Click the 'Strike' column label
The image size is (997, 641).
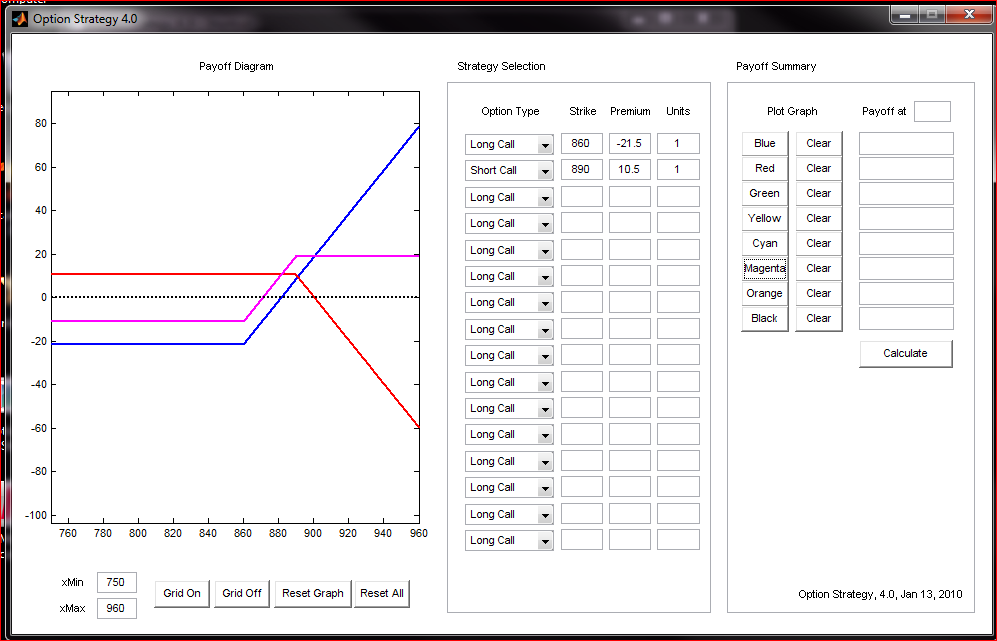(582, 111)
